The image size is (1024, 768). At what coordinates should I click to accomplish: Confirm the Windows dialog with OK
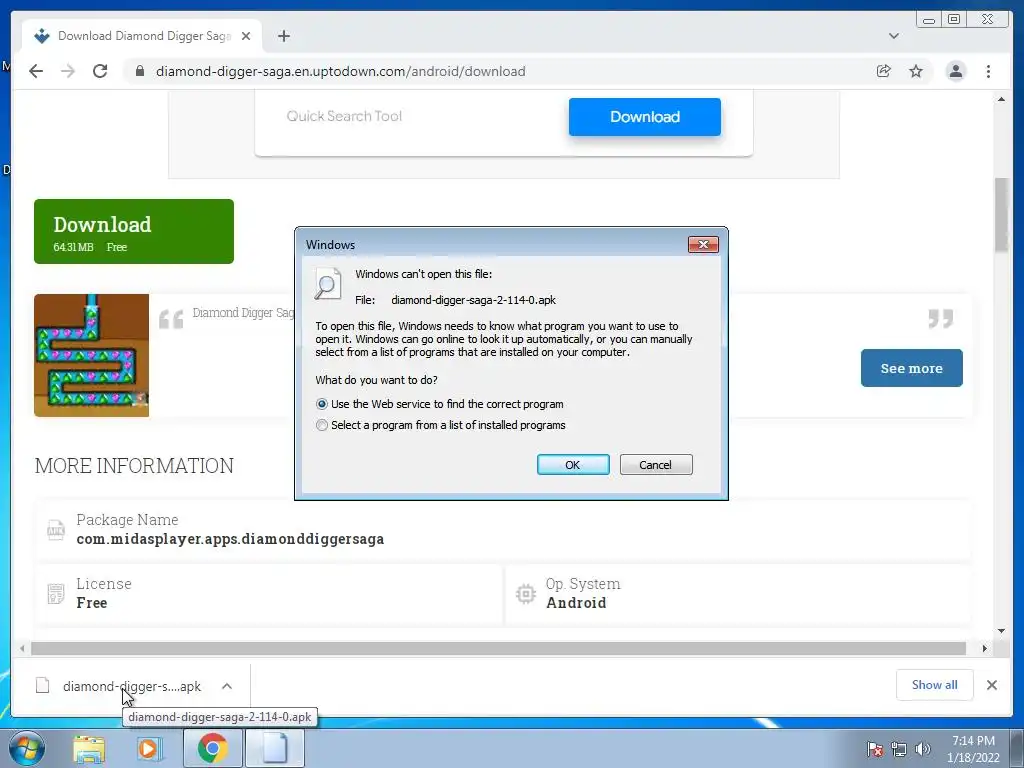click(573, 464)
